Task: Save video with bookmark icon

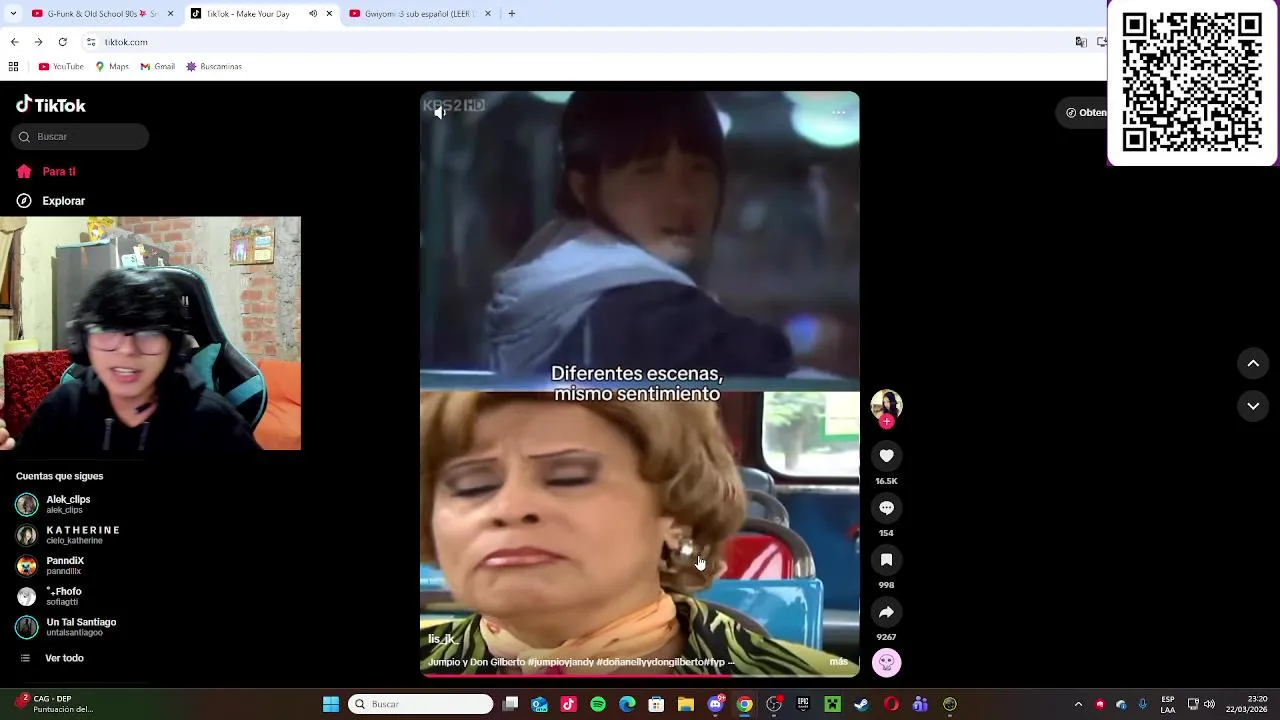Action: [x=886, y=560]
